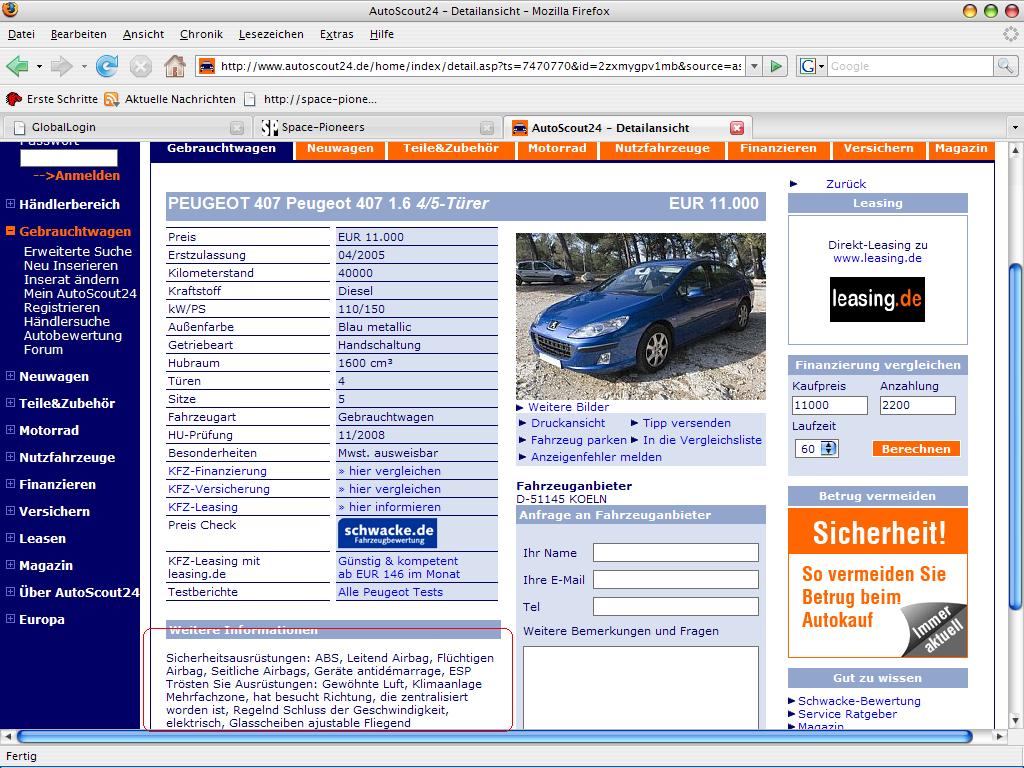Click the sidebar Passwort input field
Screen dimensions: 1024x768
[69, 157]
